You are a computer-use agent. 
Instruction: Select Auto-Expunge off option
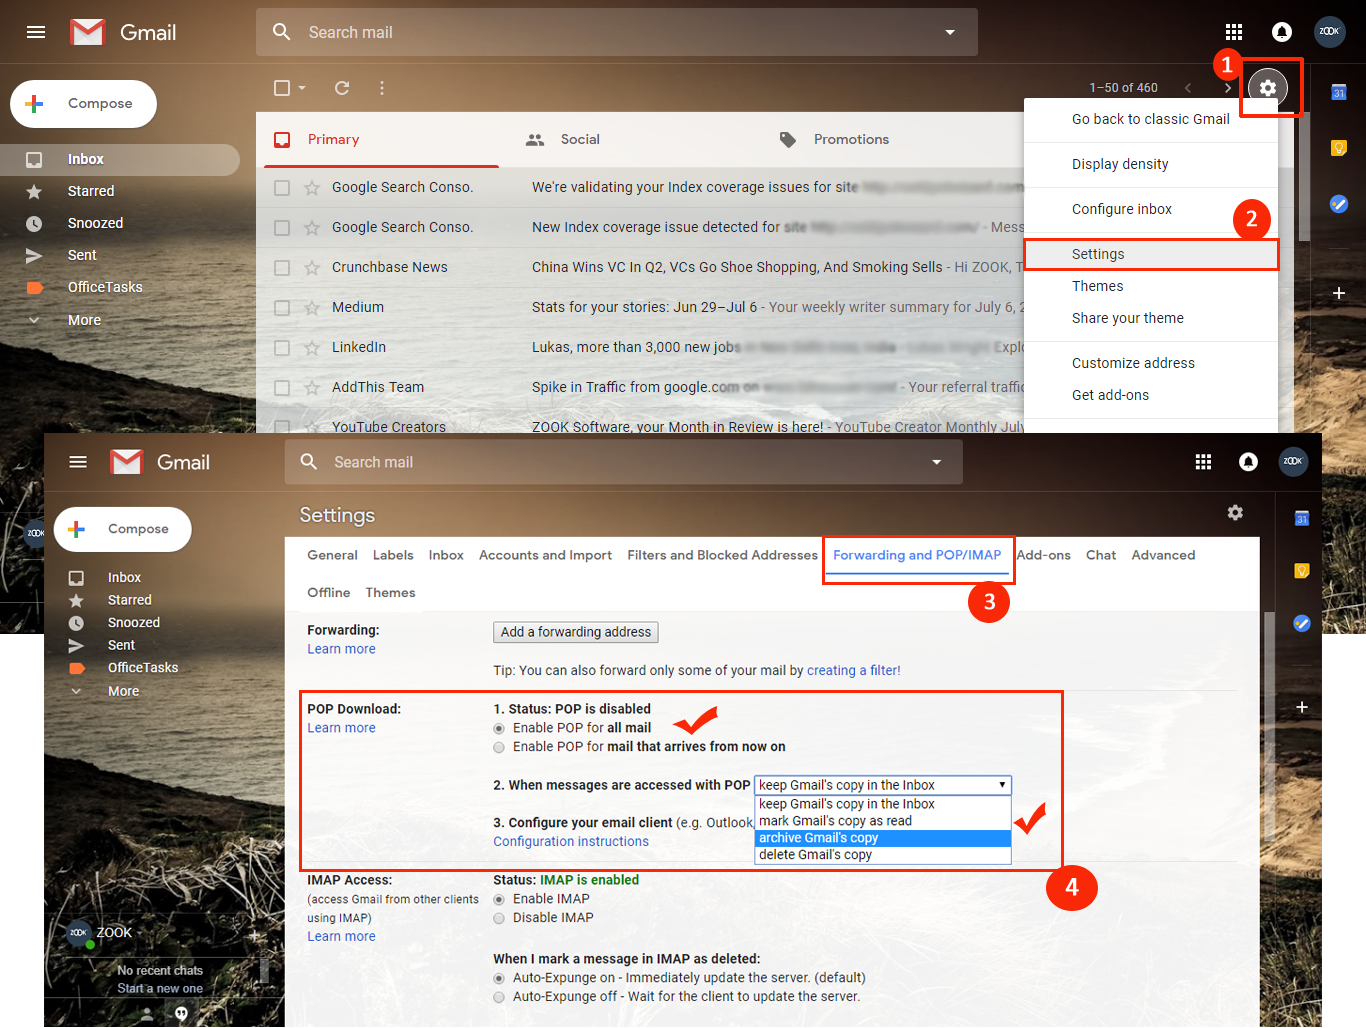(x=499, y=997)
